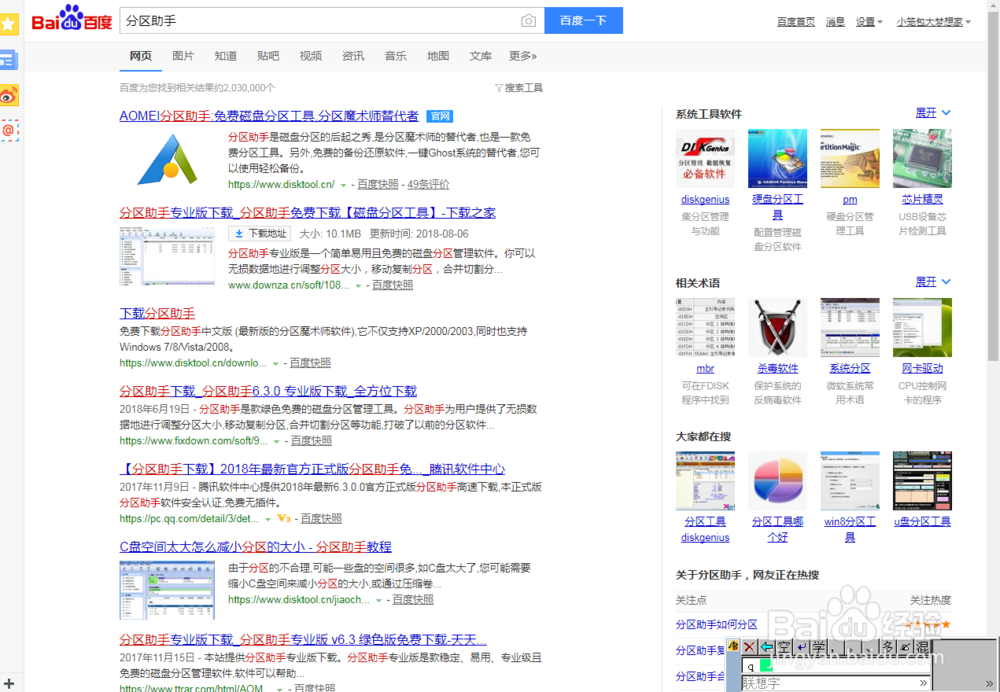
Task: Click the 下载之家 result screenshot thumbnail
Action: [x=167, y=255]
